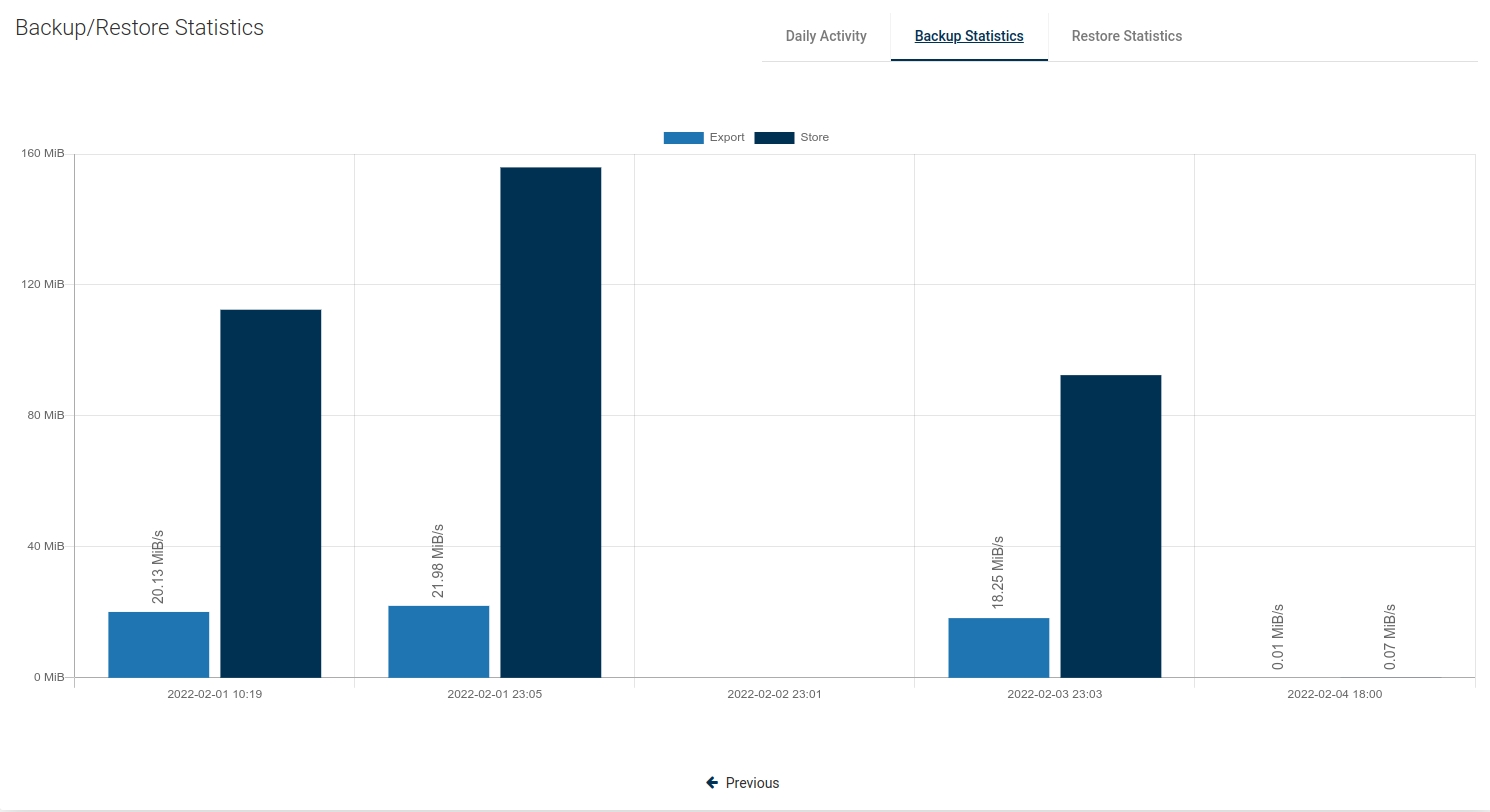Click the left arrow icon beside Previous
1490x812 pixels.
[712, 783]
